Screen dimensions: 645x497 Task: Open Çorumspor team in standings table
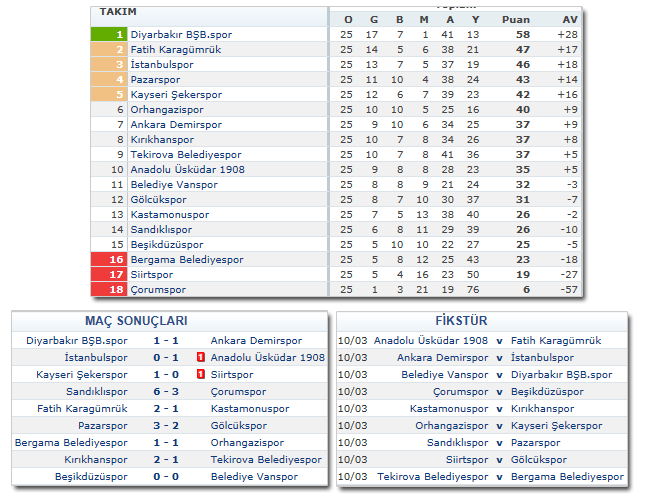[158, 289]
